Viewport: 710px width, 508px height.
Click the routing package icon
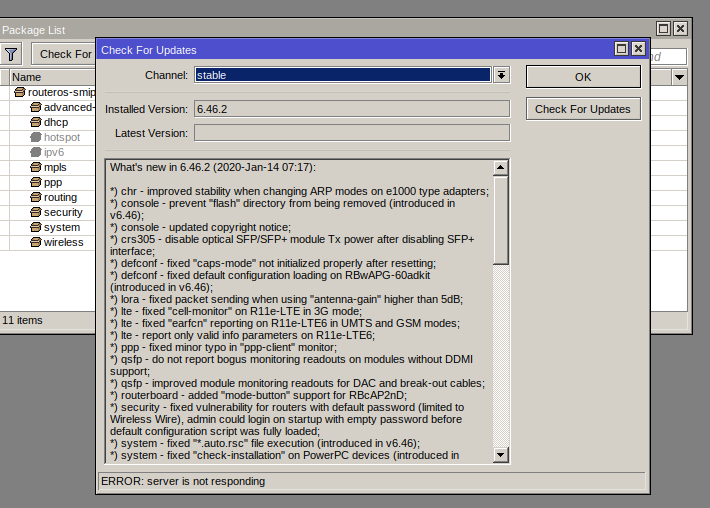click(36, 197)
